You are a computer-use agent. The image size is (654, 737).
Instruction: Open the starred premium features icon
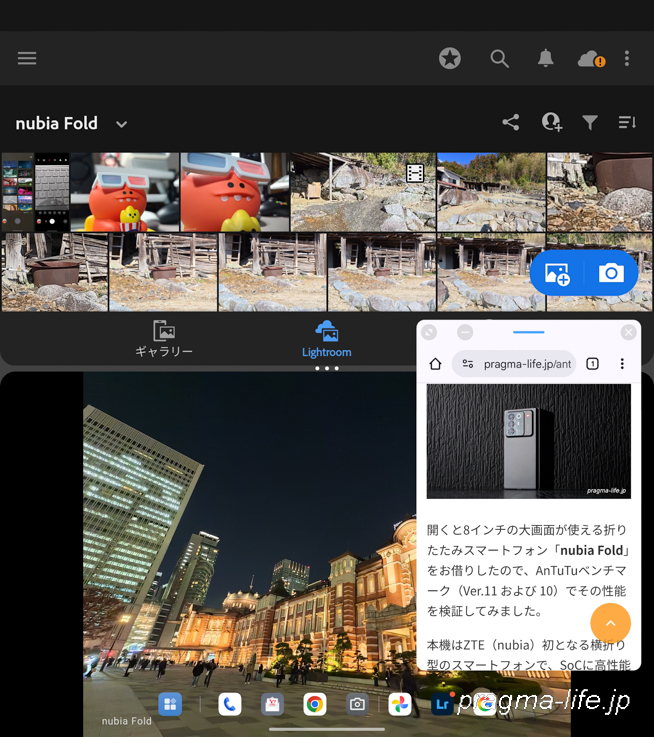pos(450,58)
